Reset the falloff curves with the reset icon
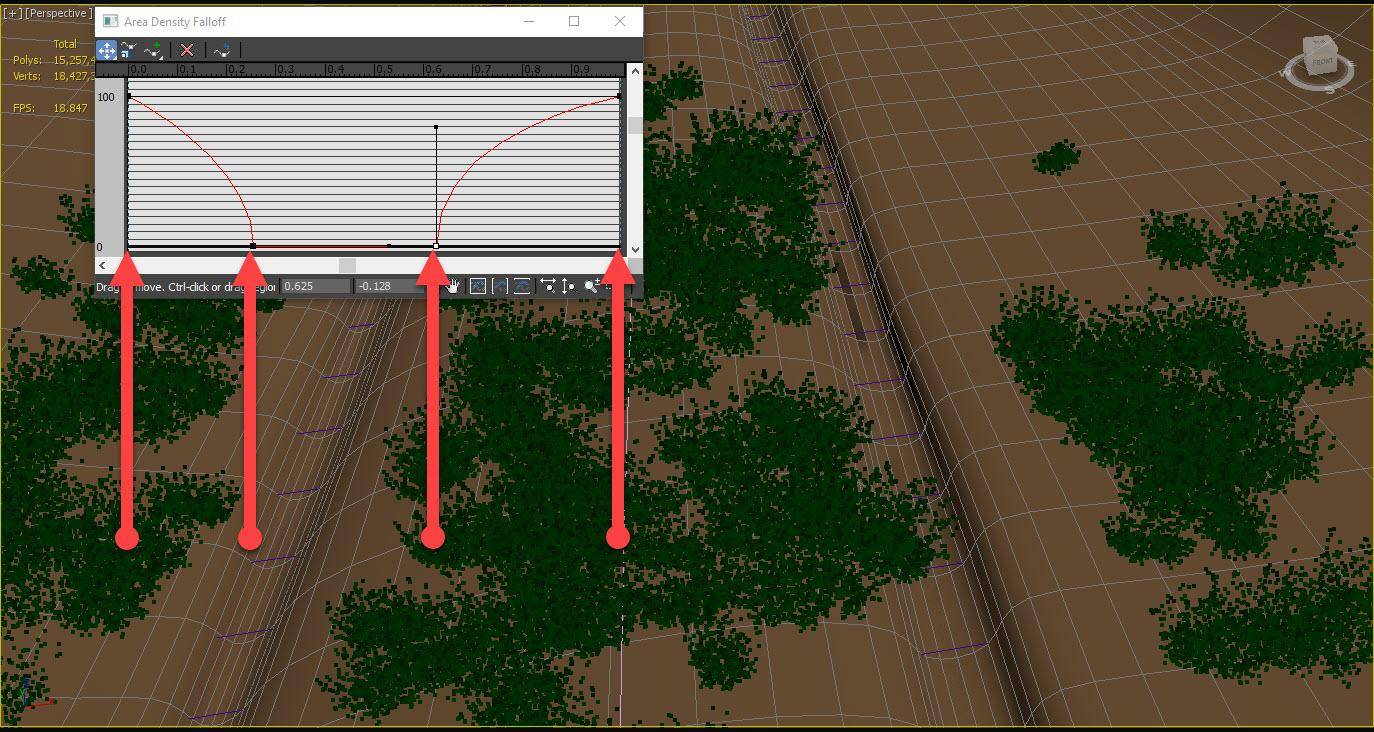Screen dimensions: 1374x732 [x=223, y=50]
